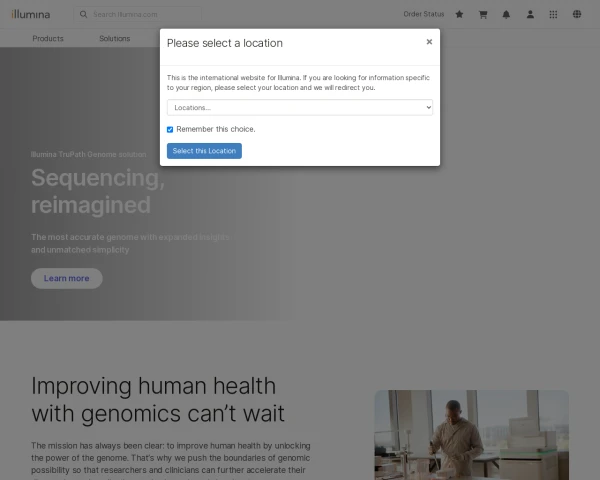Click Select this Location button

click(204, 151)
